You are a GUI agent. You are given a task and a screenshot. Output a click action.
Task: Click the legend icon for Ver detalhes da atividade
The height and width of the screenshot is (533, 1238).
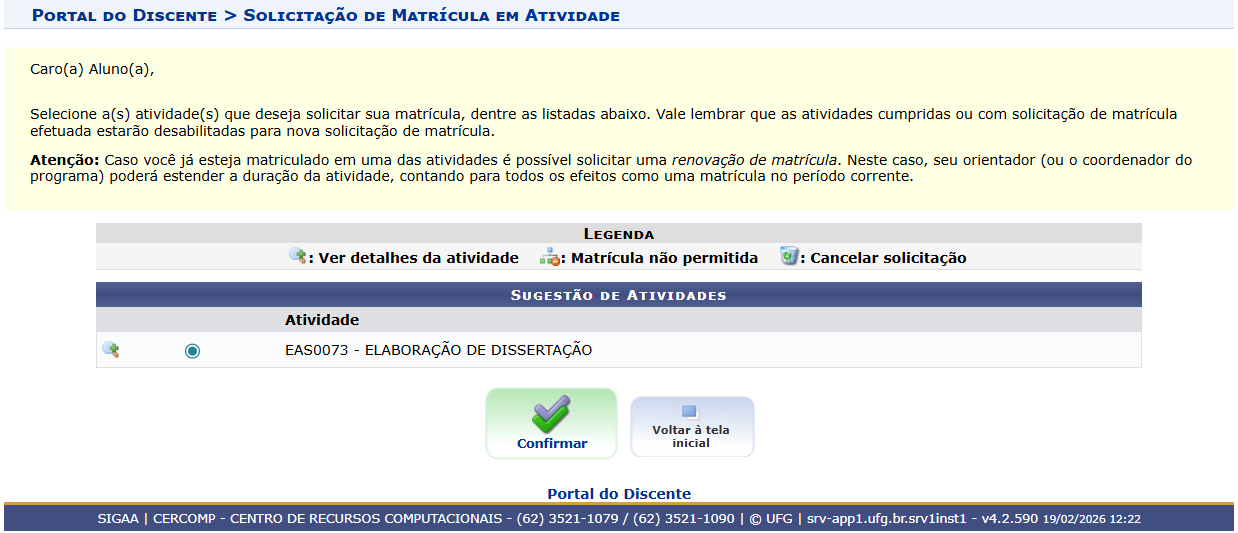(x=297, y=256)
